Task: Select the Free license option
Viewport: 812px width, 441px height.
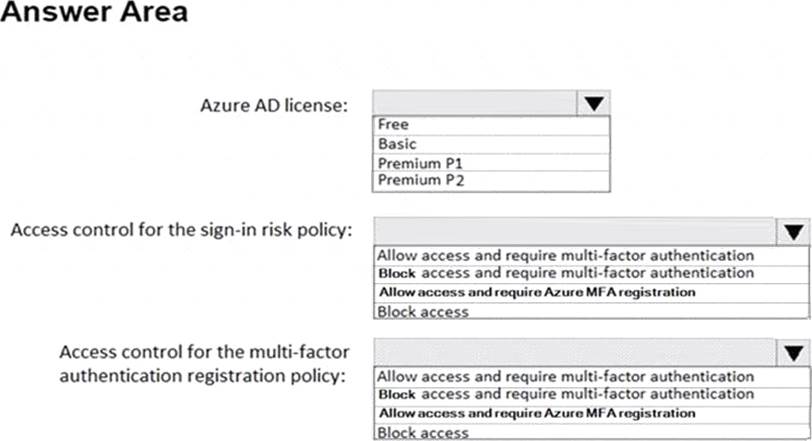Action: (x=491, y=125)
